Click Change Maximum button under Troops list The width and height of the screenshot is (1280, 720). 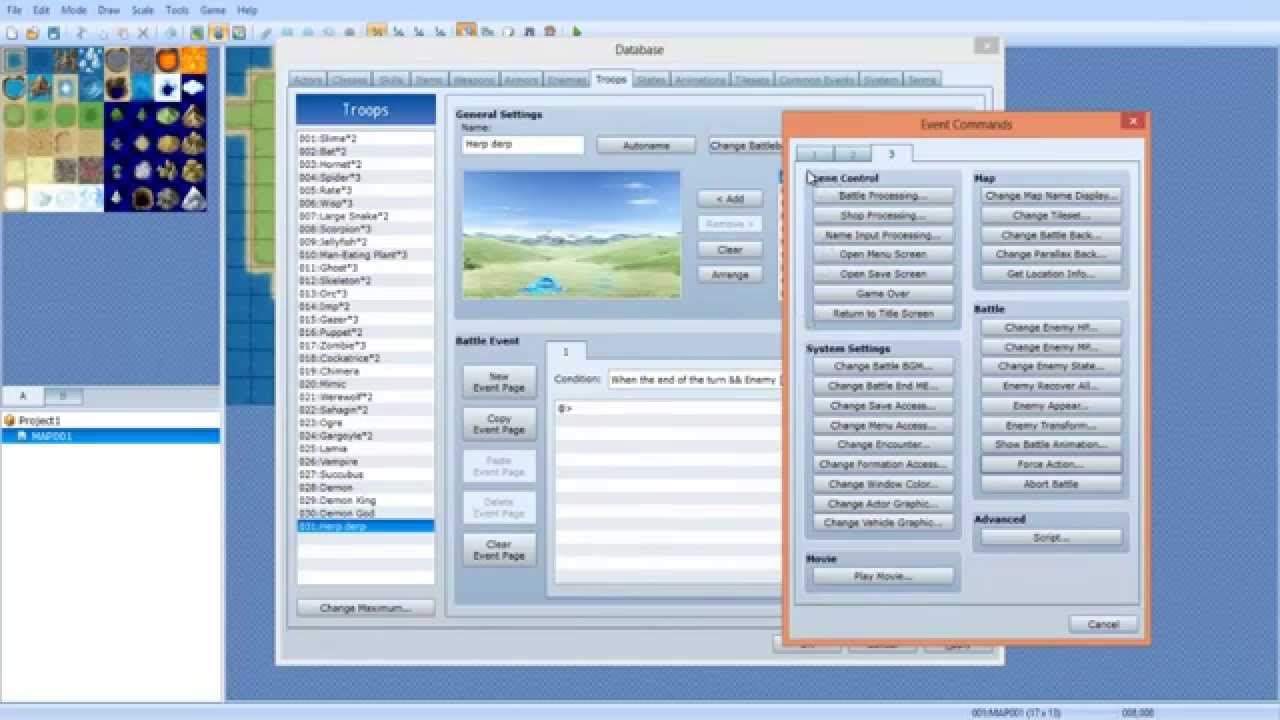click(365, 608)
